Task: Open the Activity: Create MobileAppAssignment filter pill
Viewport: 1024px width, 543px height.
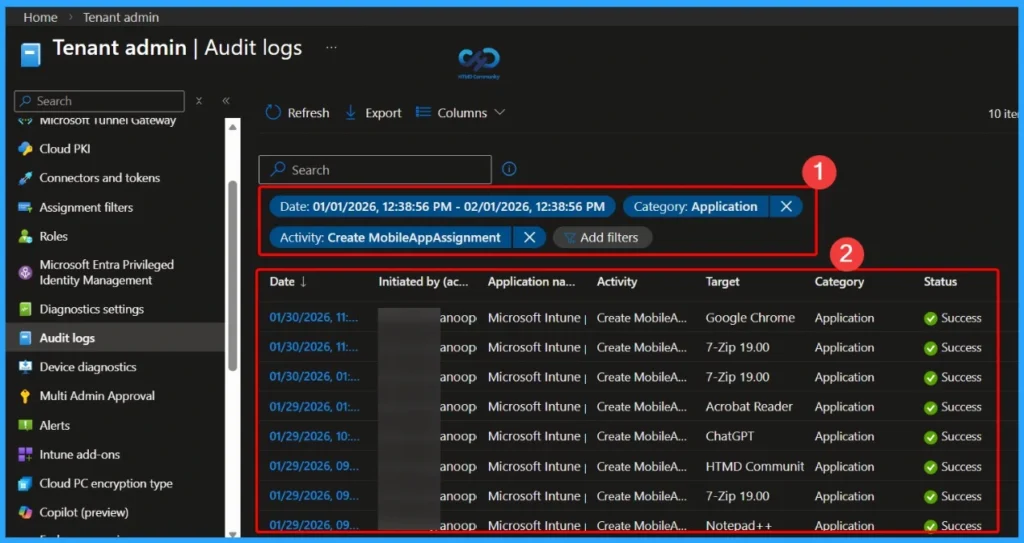Action: pyautogui.click(x=390, y=237)
